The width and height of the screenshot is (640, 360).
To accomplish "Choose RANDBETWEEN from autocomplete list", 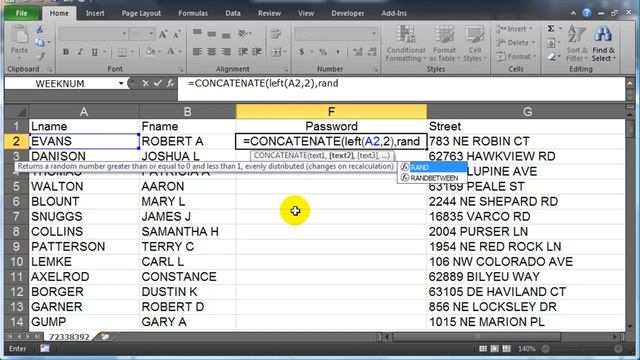I will point(433,178).
